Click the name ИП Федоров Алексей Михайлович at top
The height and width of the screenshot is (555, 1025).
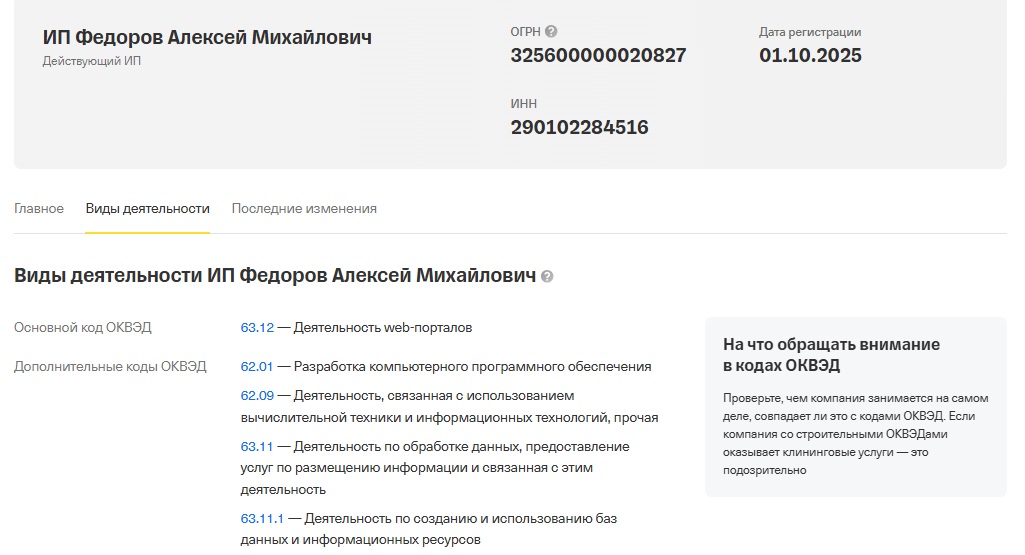207,37
